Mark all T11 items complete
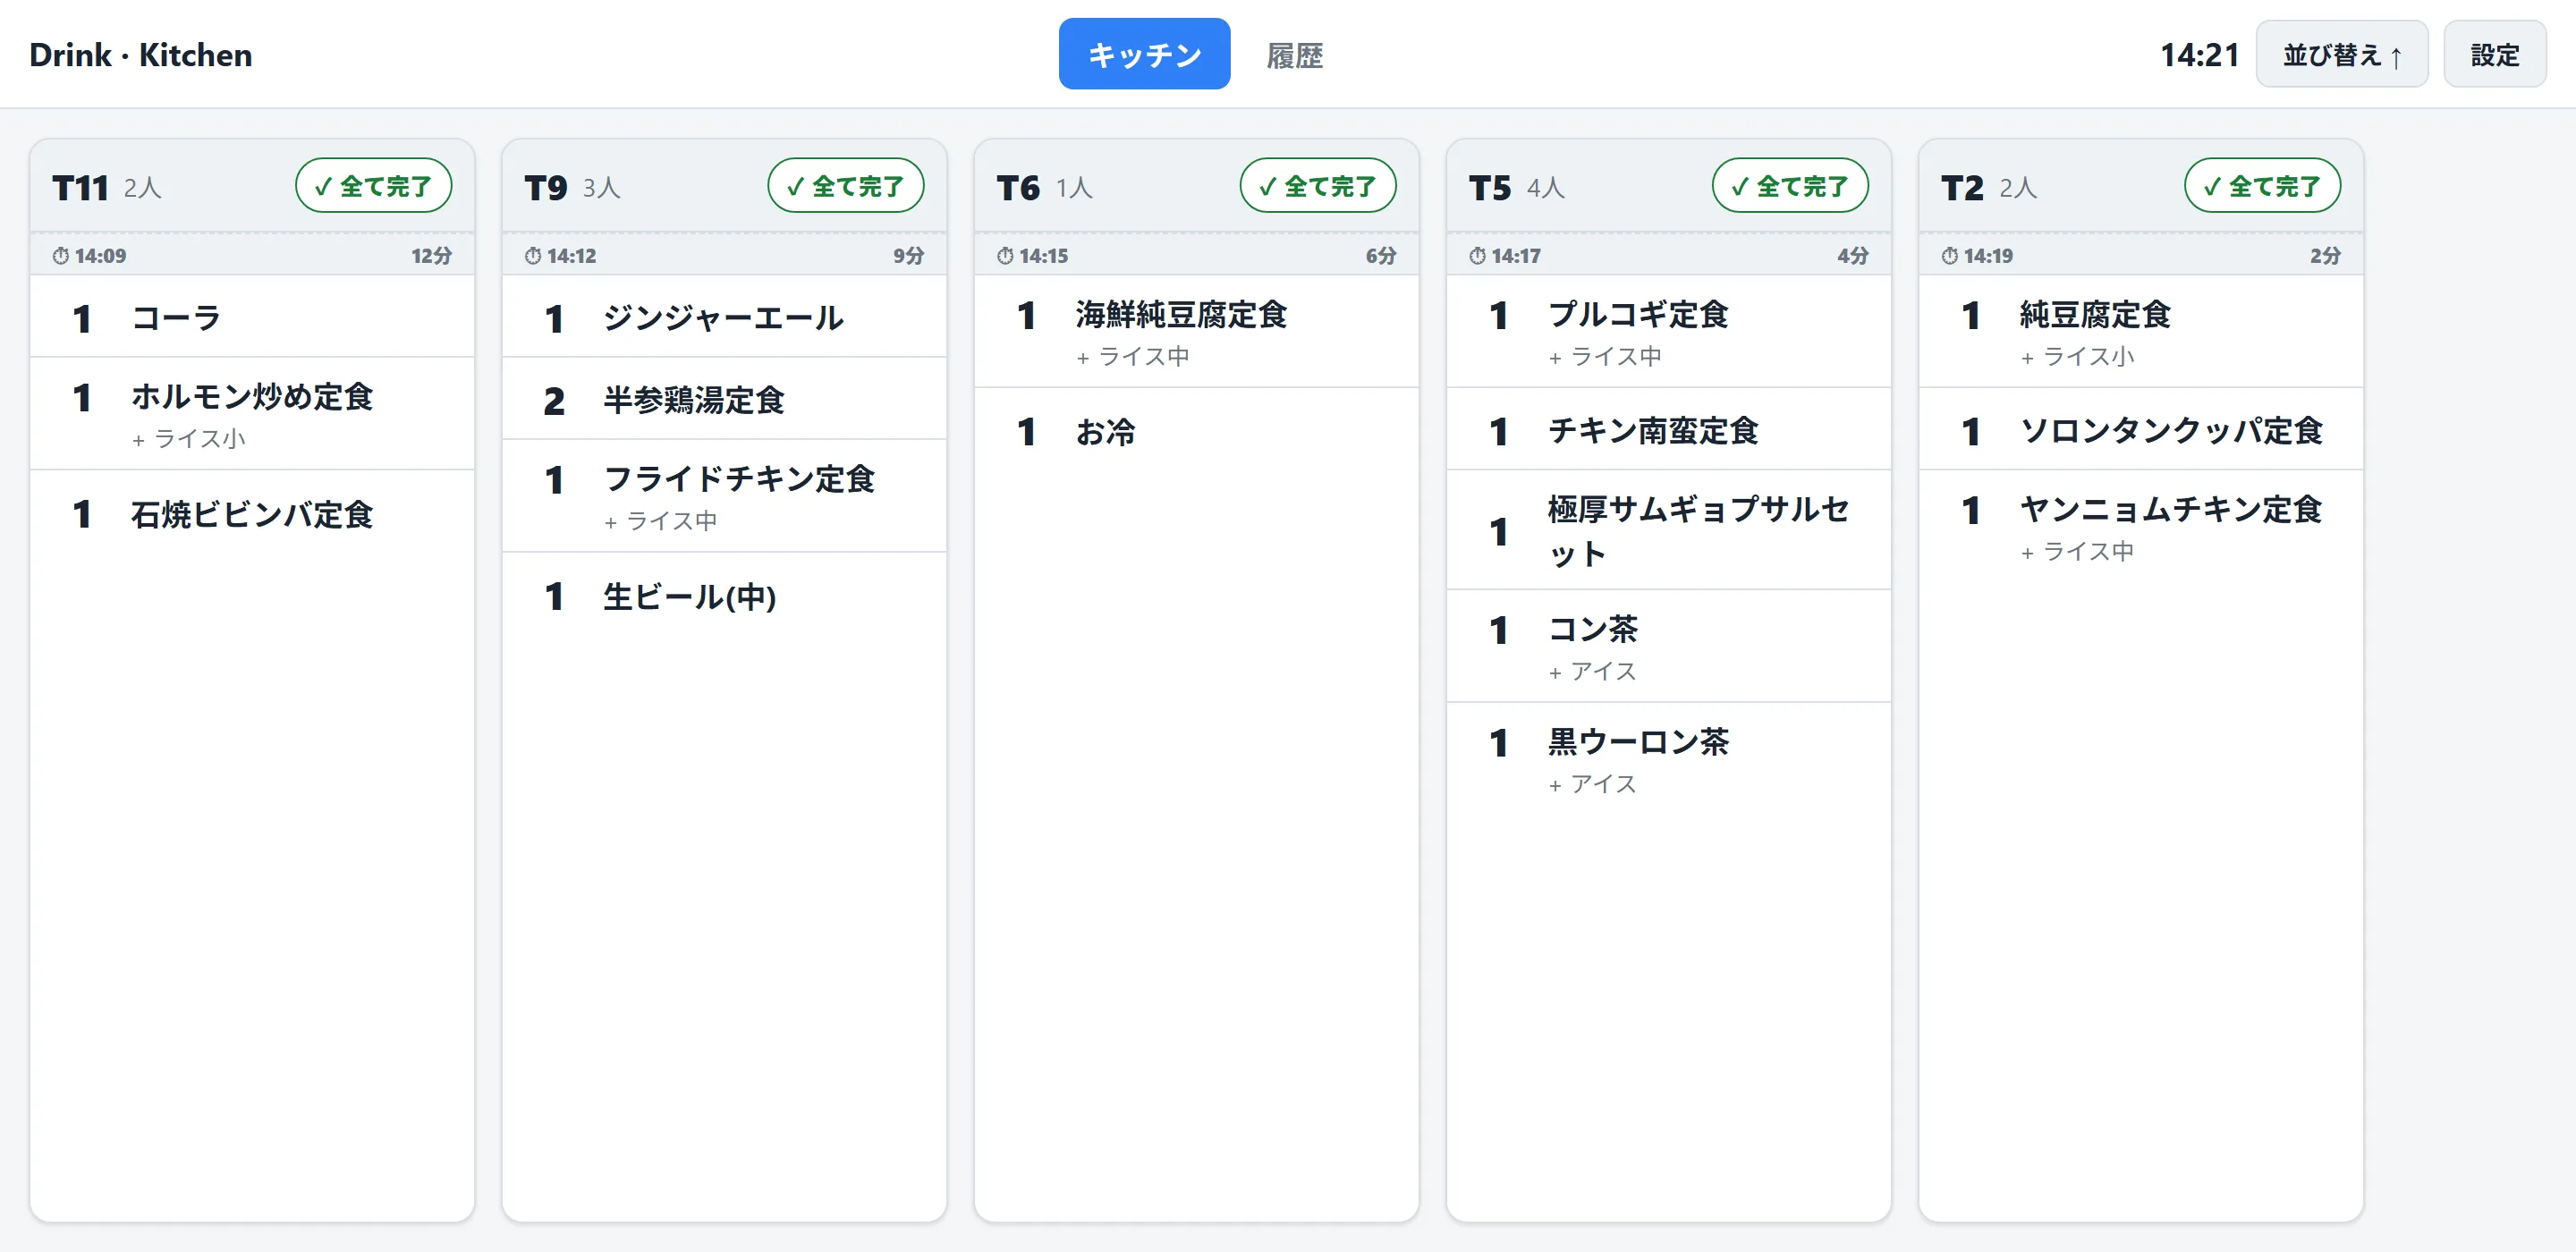Image resolution: width=2576 pixels, height=1252 pixels. tap(373, 186)
